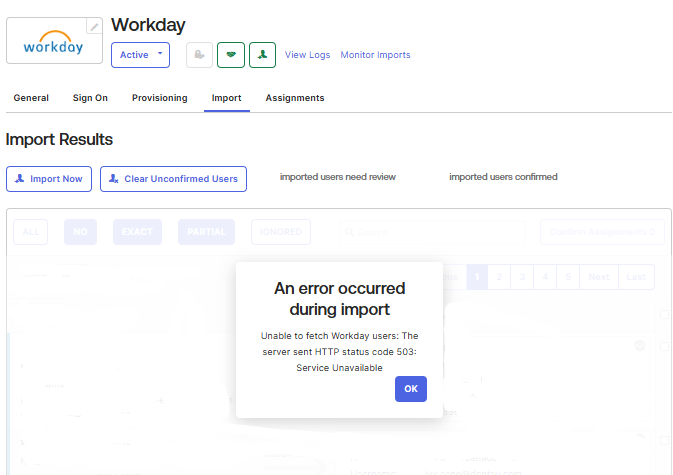The image size is (673, 475).
Task: Click the Confirm Assignments button
Action: [x=602, y=232]
